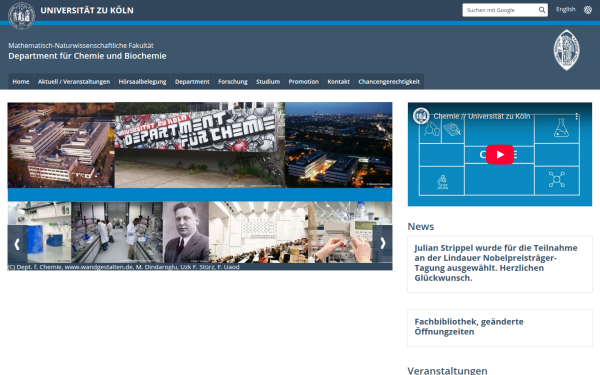
Task: Click the search magnifier icon
Action: [541, 10]
